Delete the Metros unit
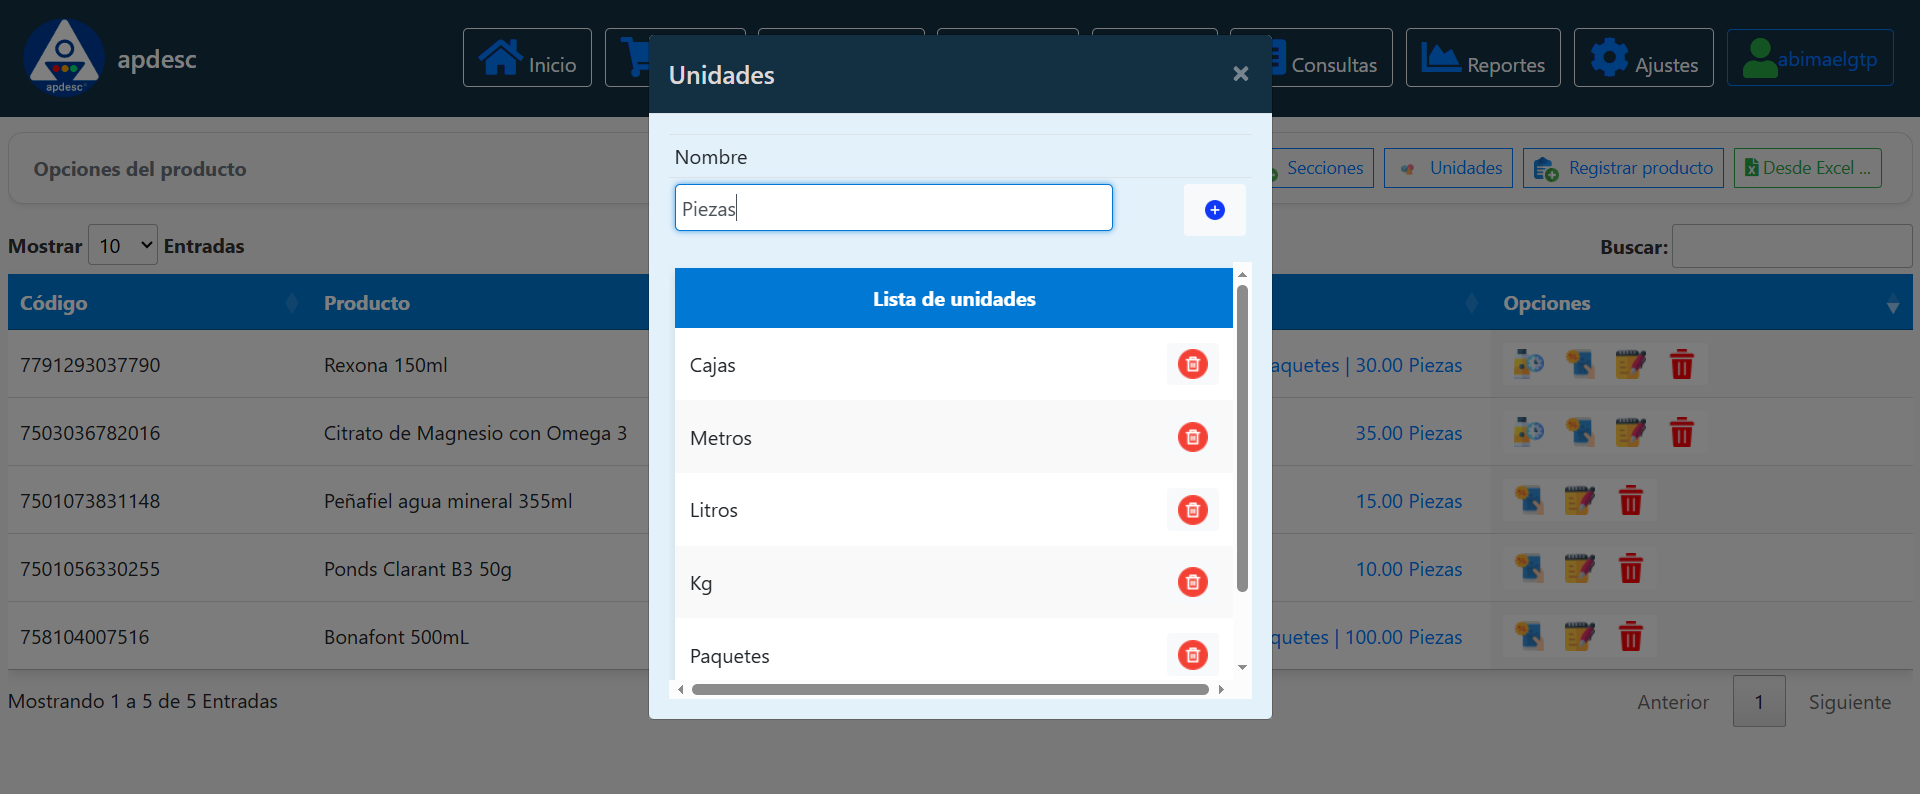Screen dimensions: 1920x794 (x=1192, y=437)
